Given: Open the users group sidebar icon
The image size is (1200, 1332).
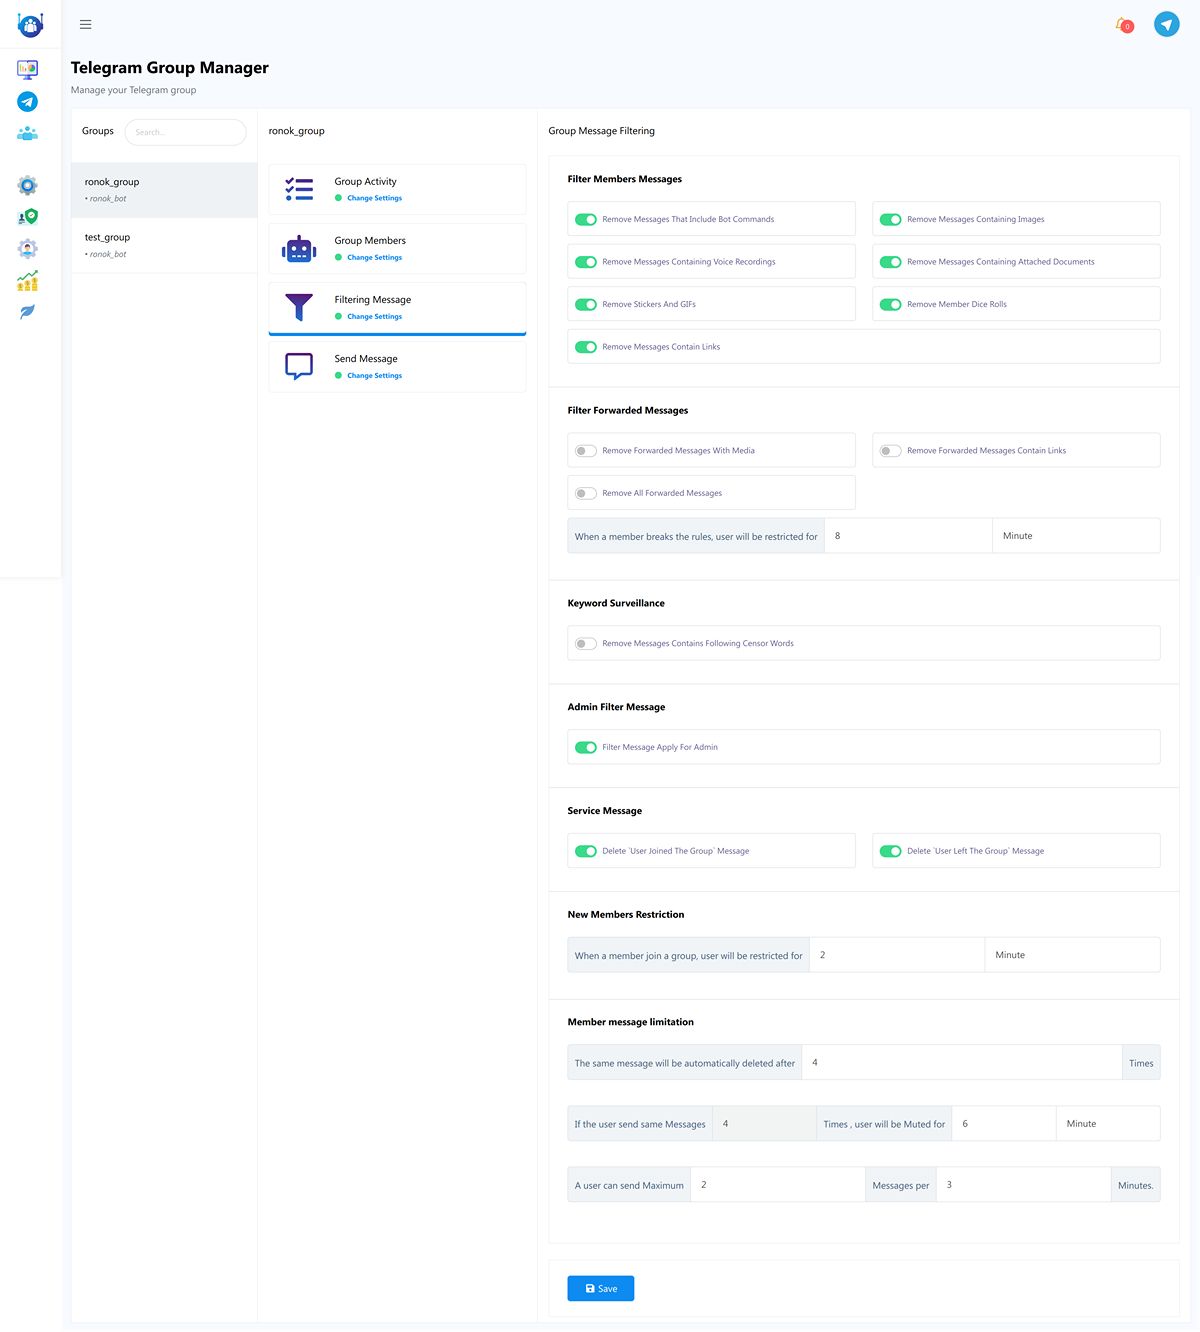Looking at the screenshot, I should pos(28,133).
